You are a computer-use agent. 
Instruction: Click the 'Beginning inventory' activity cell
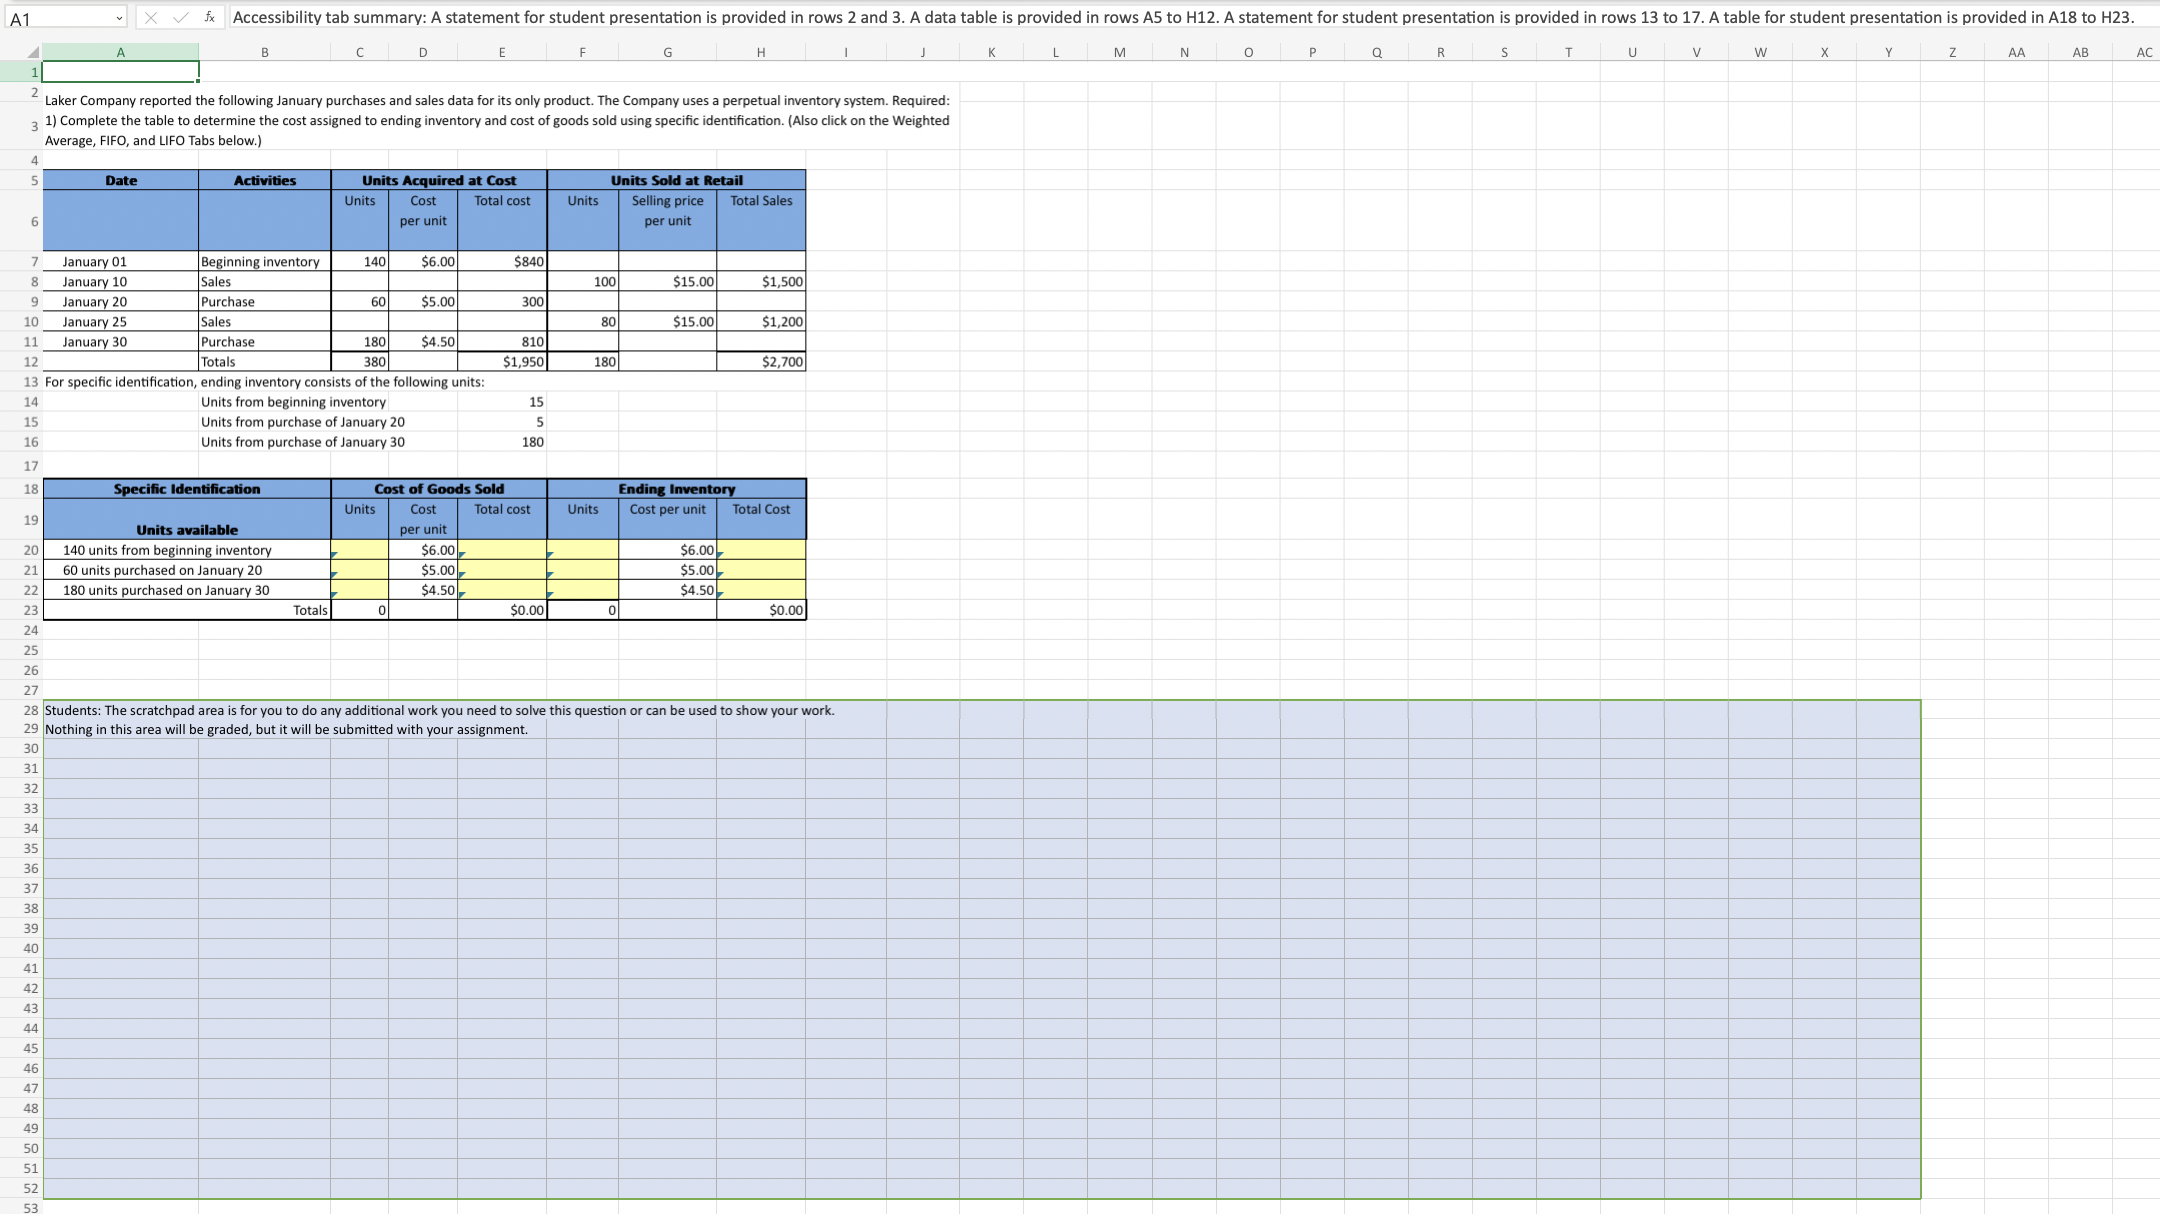[x=265, y=262]
